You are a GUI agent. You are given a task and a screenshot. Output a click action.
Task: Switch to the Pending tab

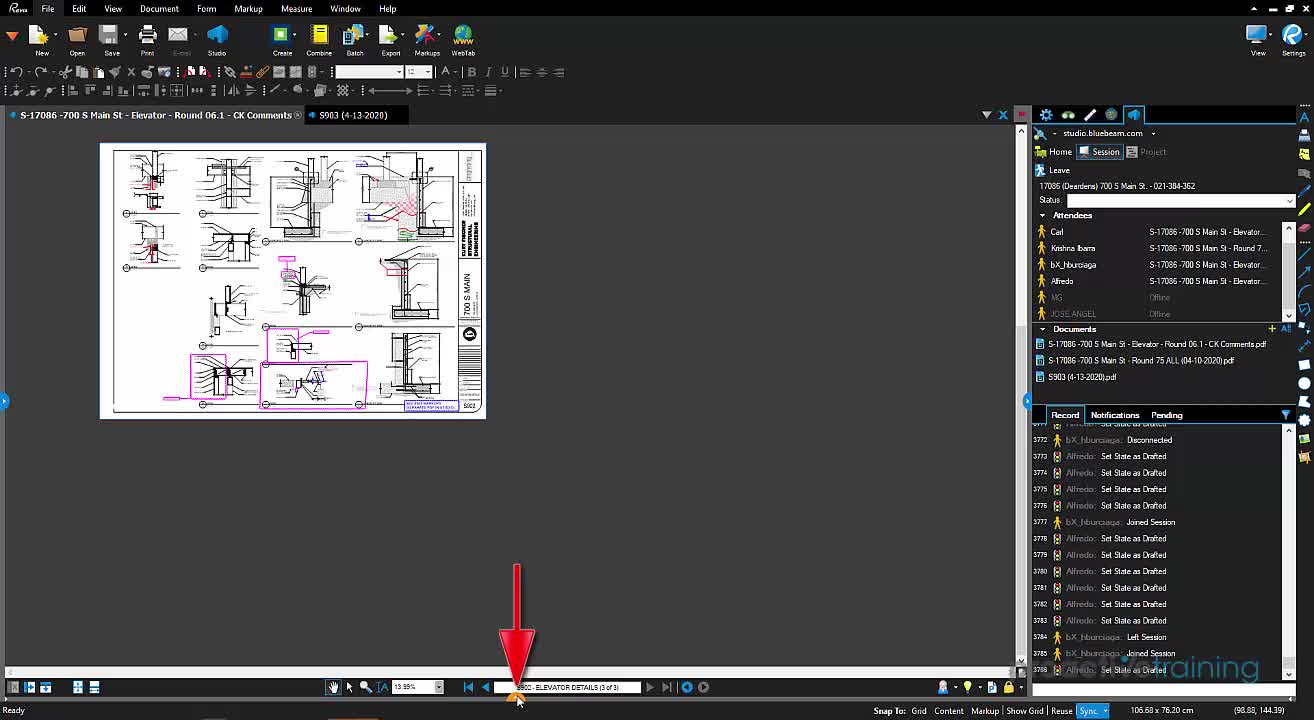pos(1167,415)
